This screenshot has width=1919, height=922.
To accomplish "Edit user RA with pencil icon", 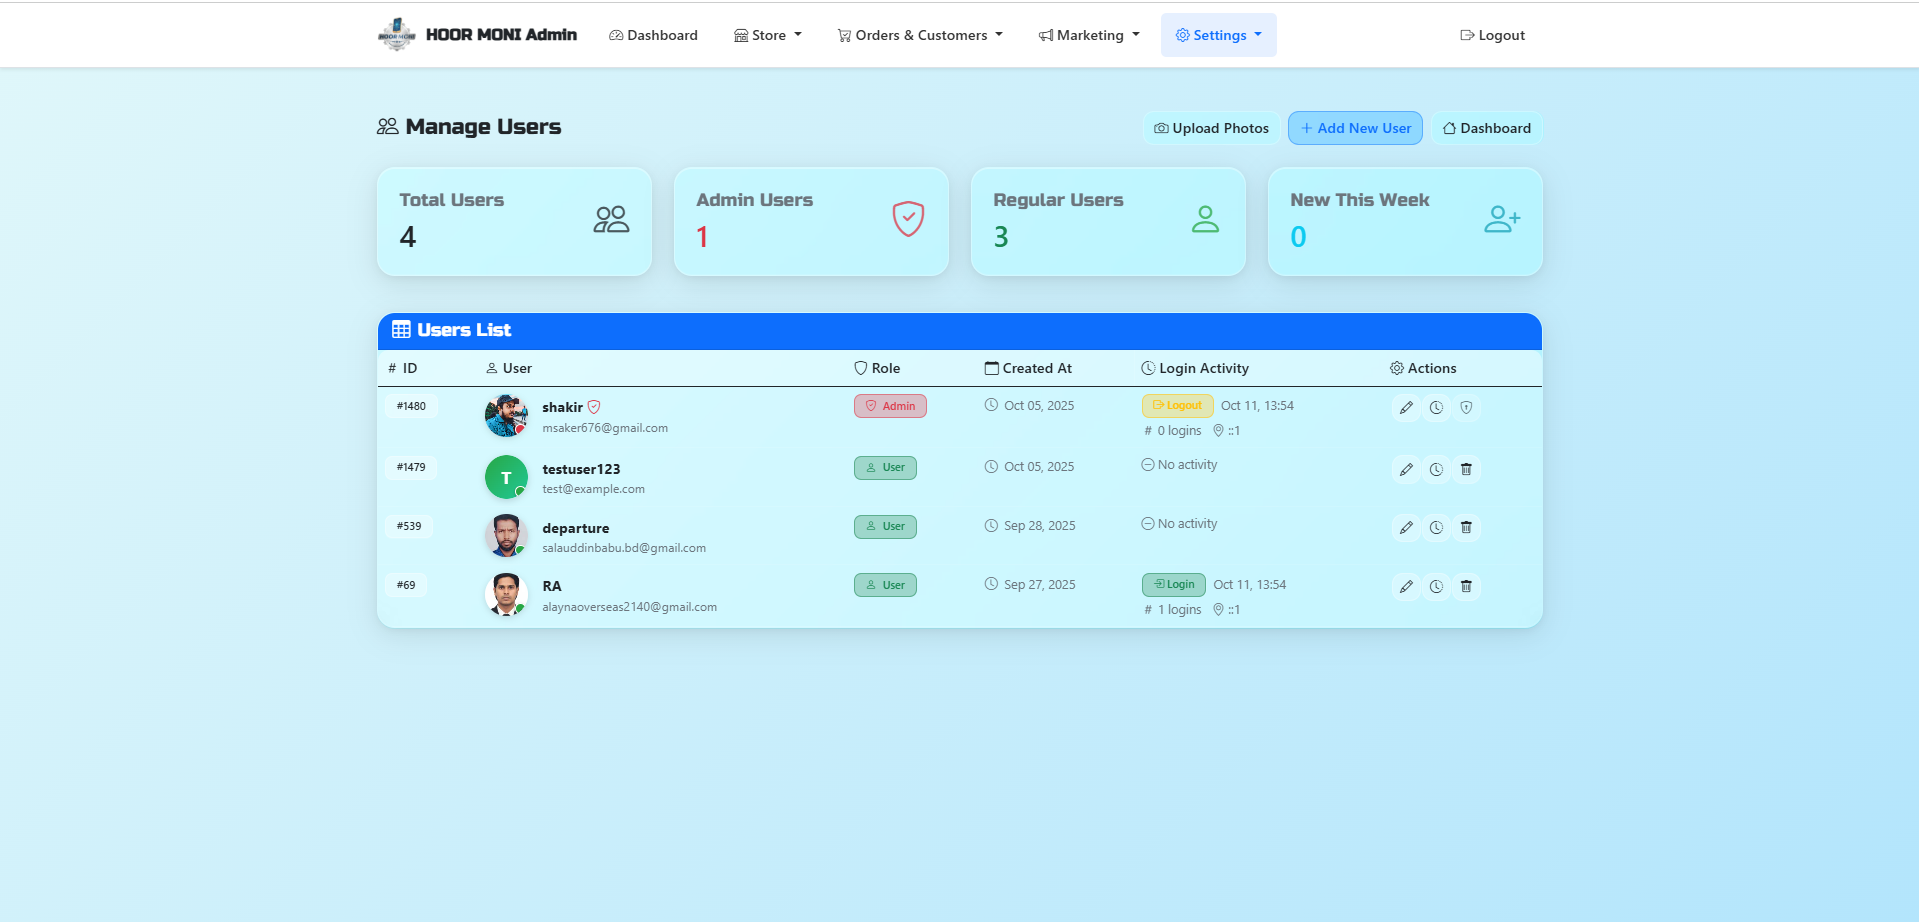I will pos(1406,586).
